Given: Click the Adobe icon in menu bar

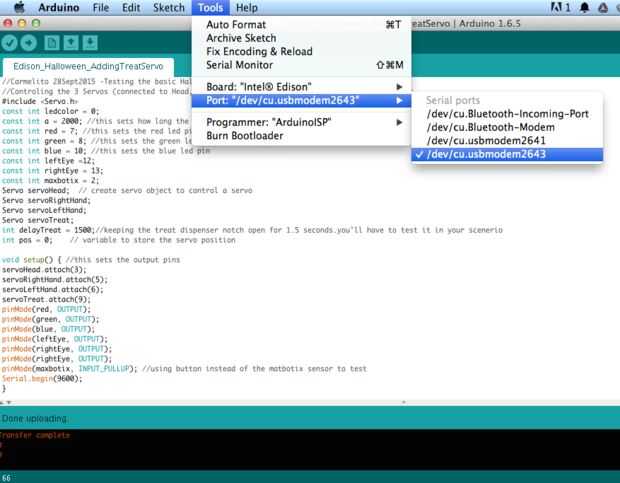Looking at the screenshot, I should click(561, 8).
